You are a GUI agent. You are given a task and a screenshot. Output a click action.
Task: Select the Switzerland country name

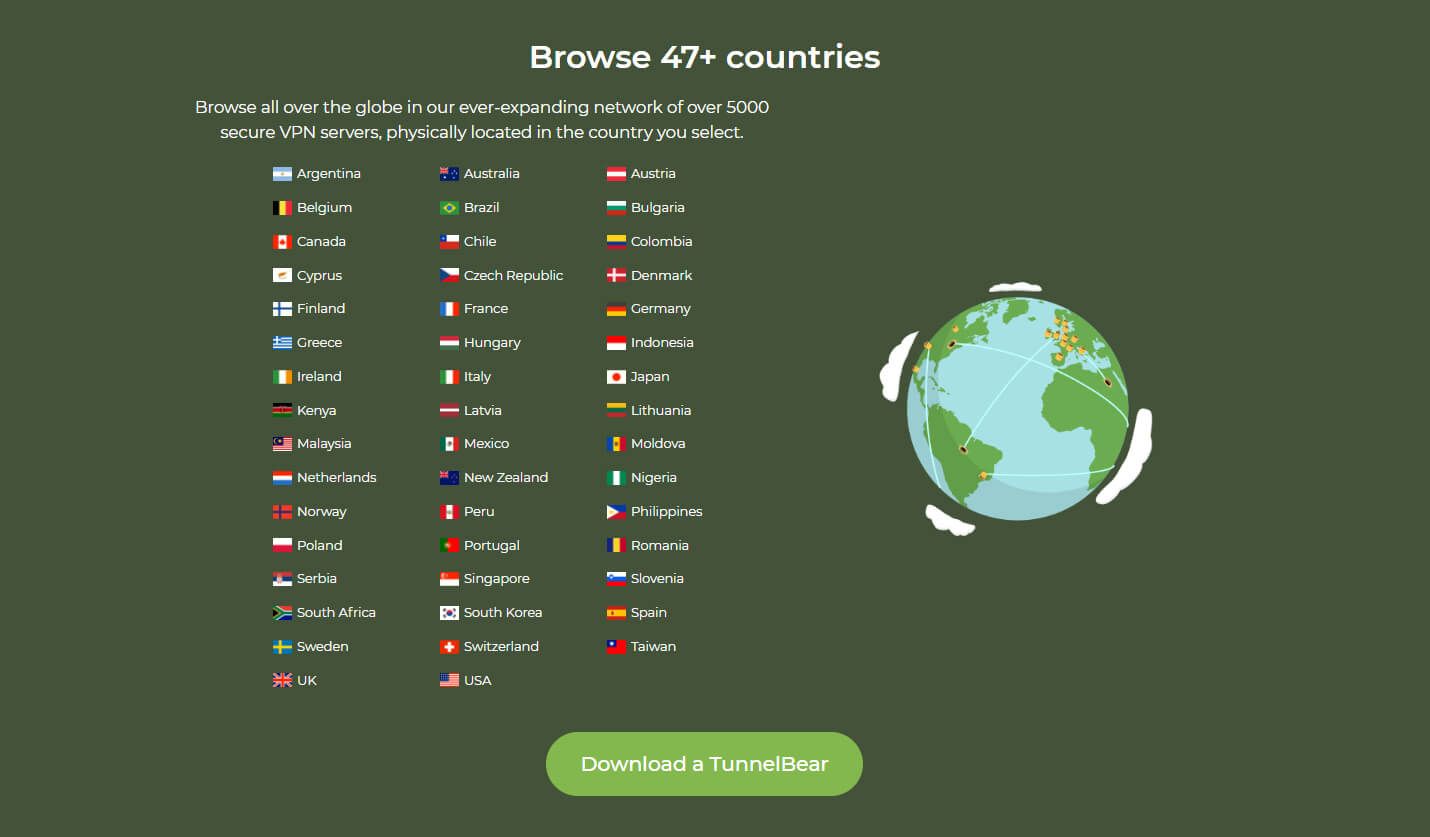[x=501, y=647]
